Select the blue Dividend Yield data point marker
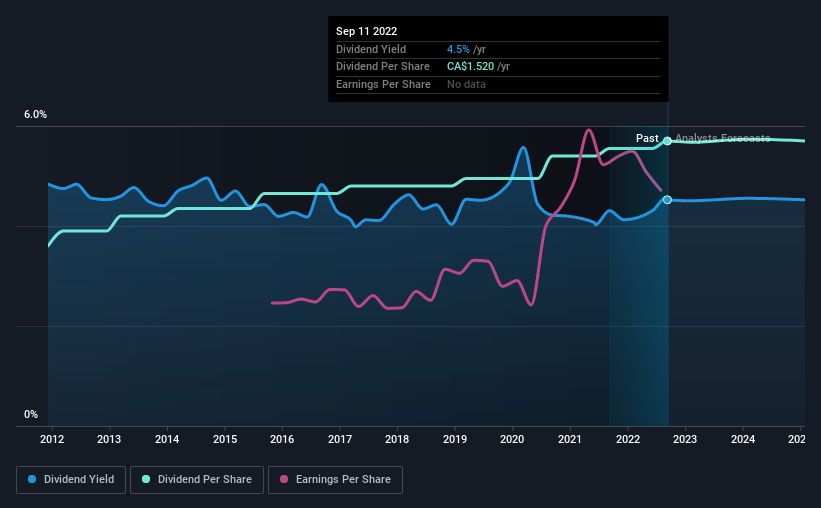 [667, 200]
